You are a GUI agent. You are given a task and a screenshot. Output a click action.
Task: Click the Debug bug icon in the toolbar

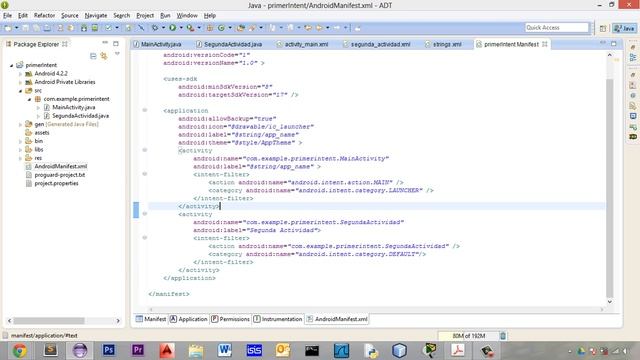coord(155,28)
